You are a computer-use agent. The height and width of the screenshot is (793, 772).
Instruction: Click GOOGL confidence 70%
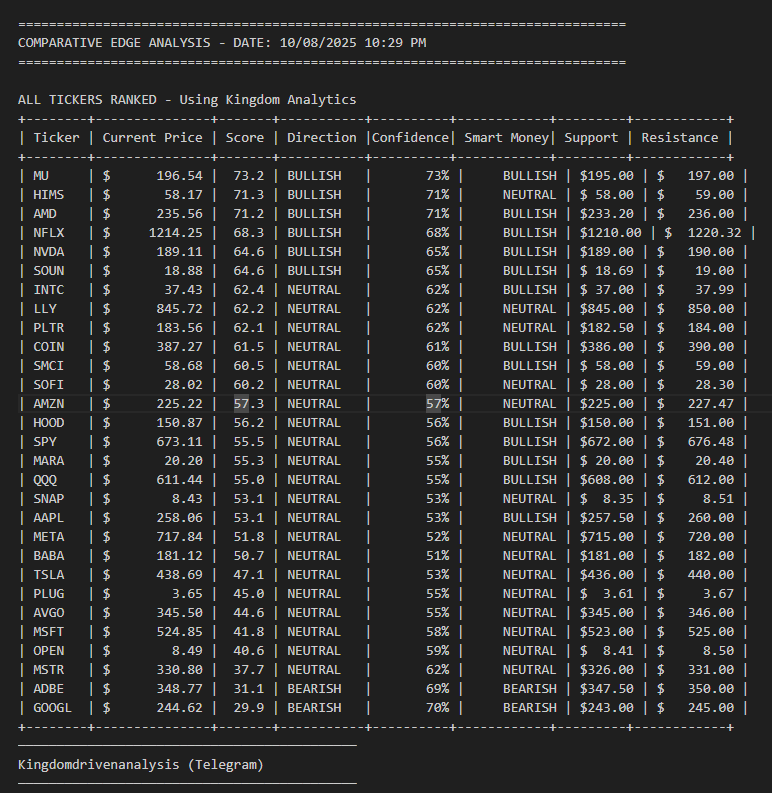[438, 708]
